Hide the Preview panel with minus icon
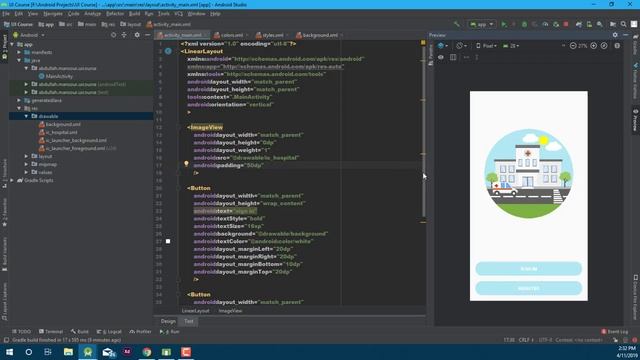Viewport: 640px width, 360px height. point(625,35)
